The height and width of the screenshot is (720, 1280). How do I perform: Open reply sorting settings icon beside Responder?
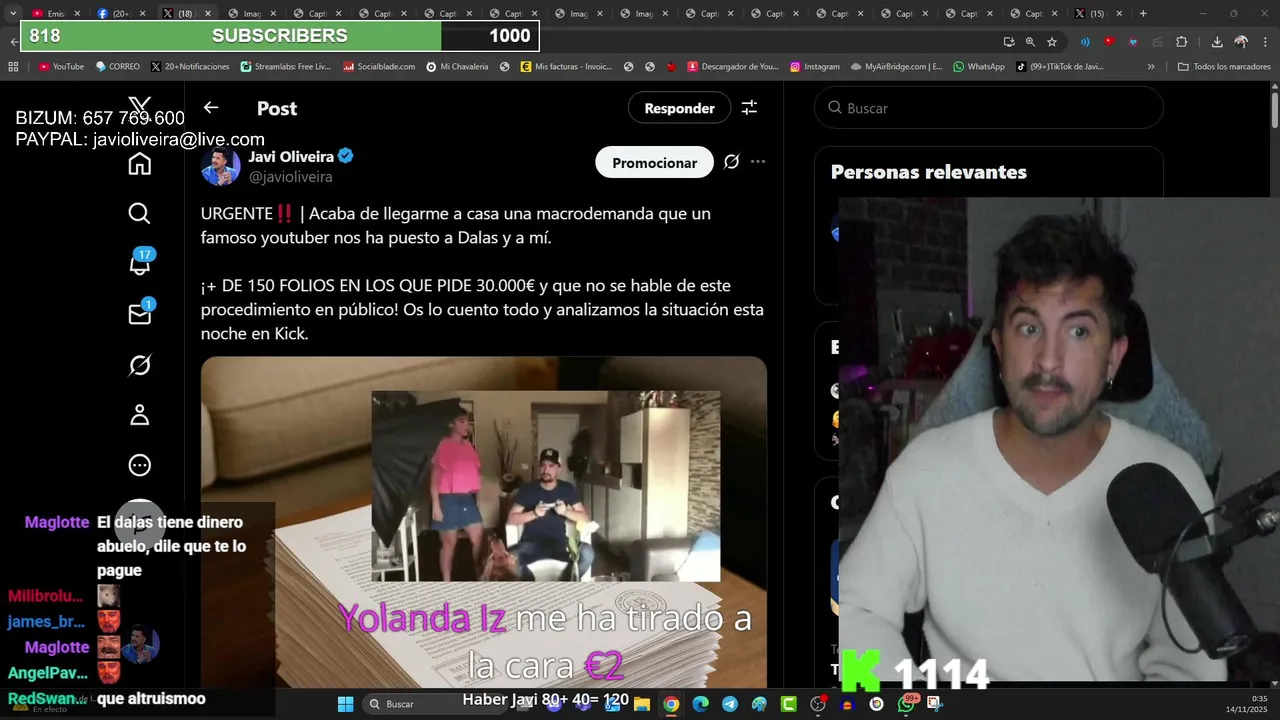[x=749, y=108]
